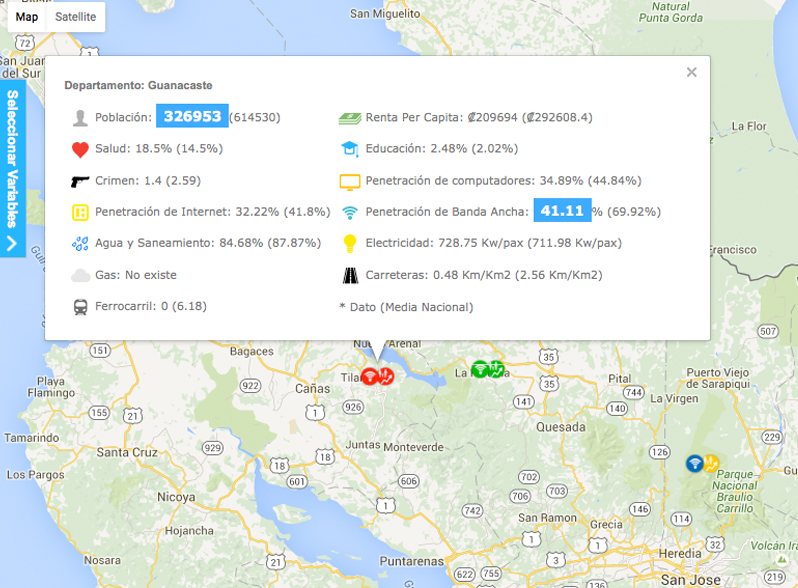Click the graduation cap Educación icon
Screen dimensions: 798x588
[349, 149]
